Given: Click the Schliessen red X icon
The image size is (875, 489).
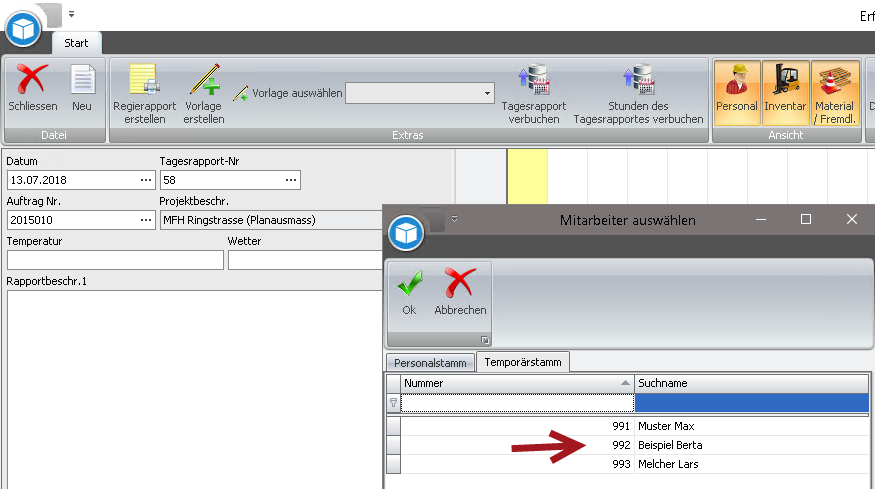Looking at the screenshot, I should (31, 79).
